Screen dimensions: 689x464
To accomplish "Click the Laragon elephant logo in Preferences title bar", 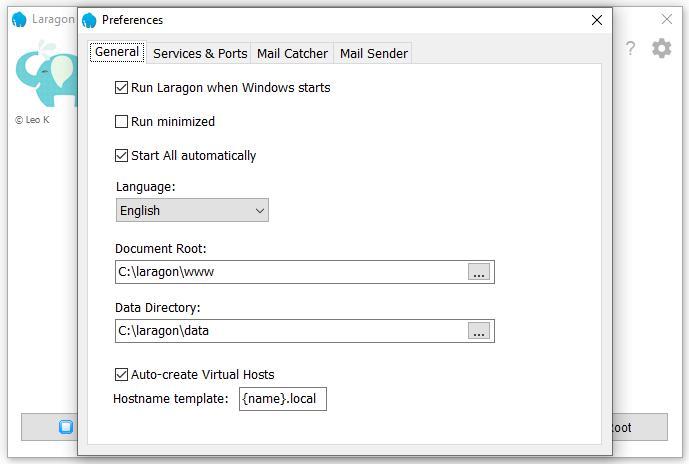I will pos(89,20).
